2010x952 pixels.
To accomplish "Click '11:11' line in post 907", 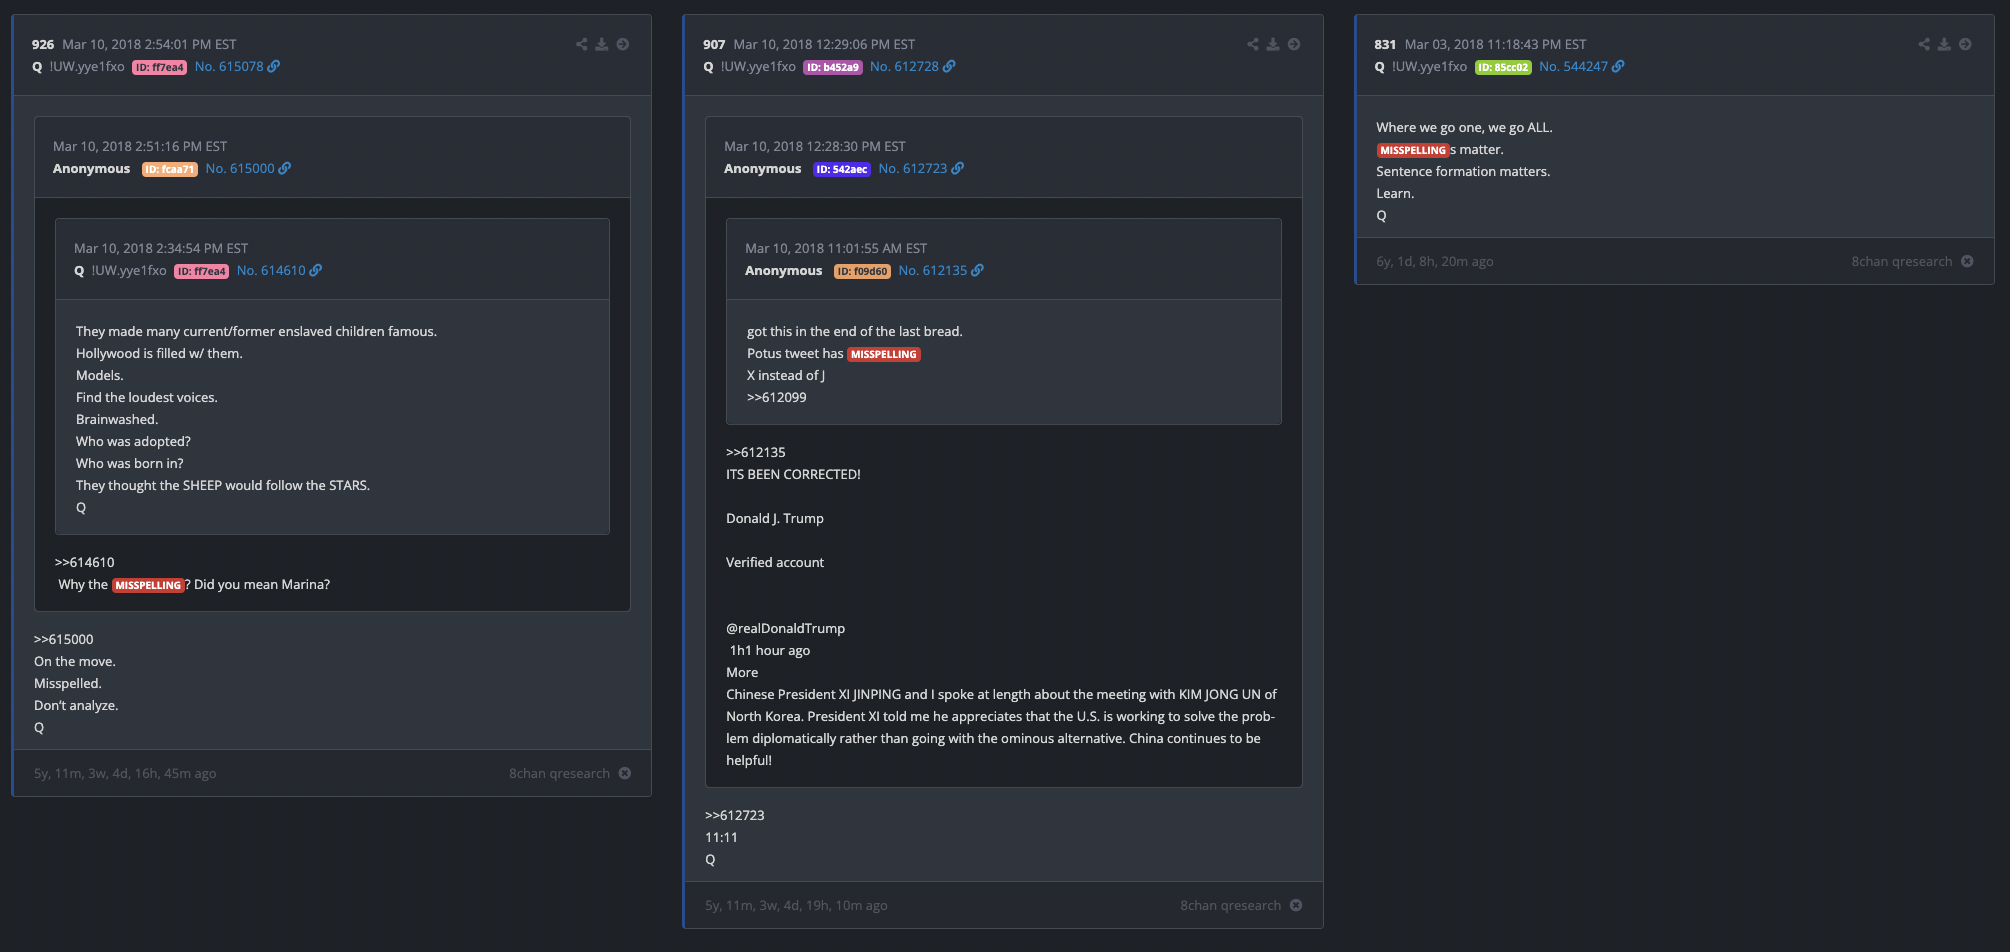I will tap(721, 837).
